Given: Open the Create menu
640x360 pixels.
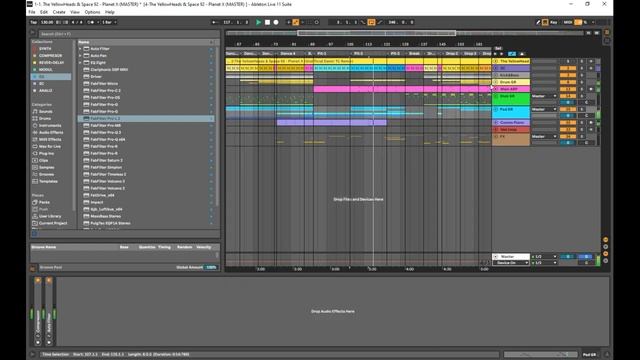Looking at the screenshot, I should [x=59, y=12].
